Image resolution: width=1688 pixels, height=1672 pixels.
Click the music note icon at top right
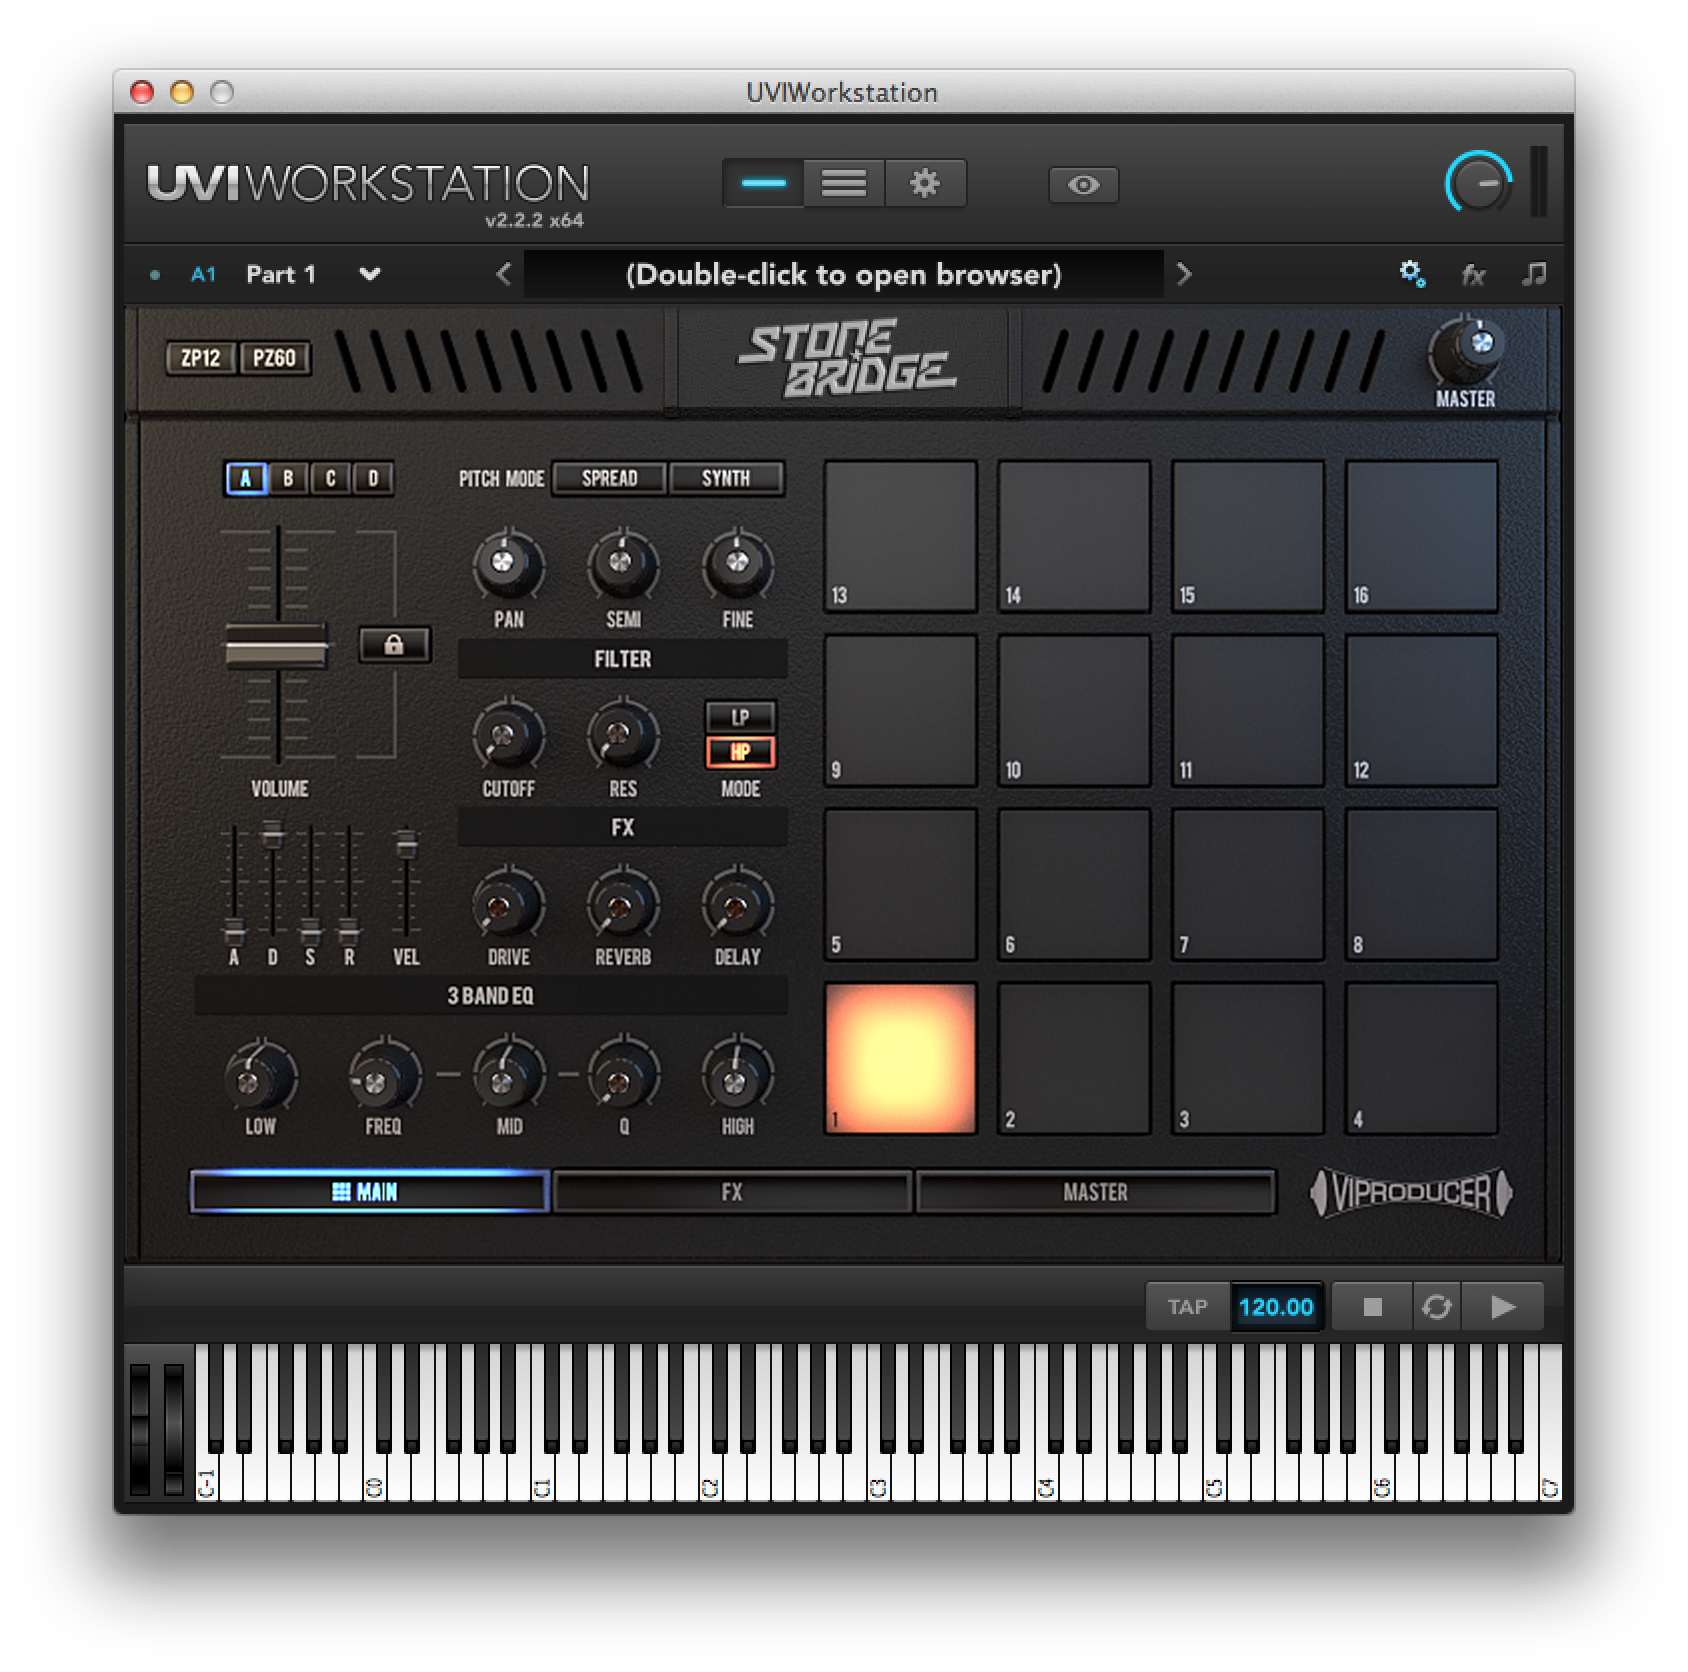click(1535, 274)
